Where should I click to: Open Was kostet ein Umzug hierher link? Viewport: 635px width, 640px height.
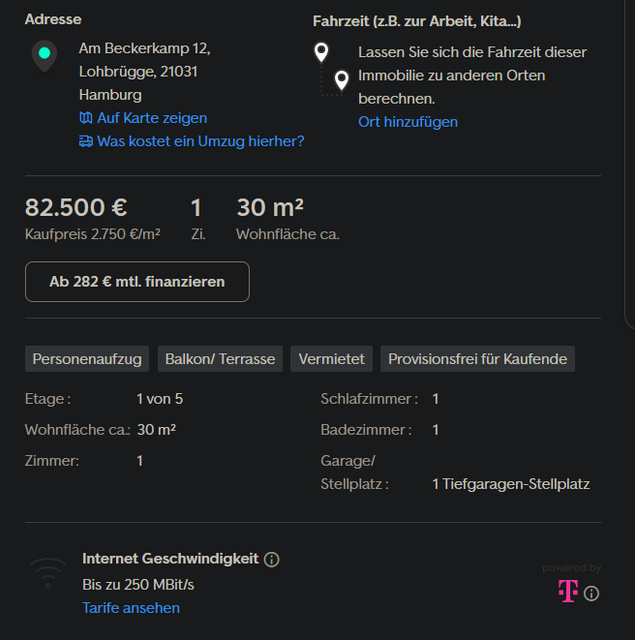[201, 141]
